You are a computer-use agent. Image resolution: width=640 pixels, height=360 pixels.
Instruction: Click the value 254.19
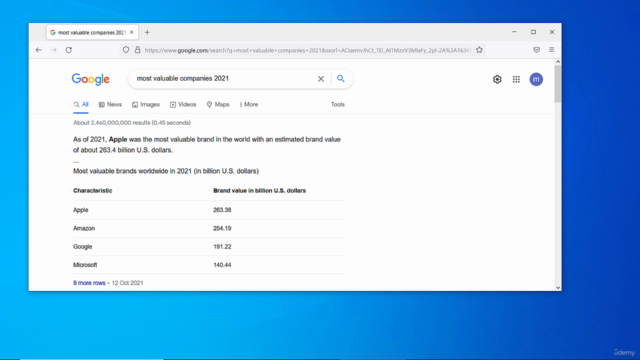pyautogui.click(x=222, y=228)
